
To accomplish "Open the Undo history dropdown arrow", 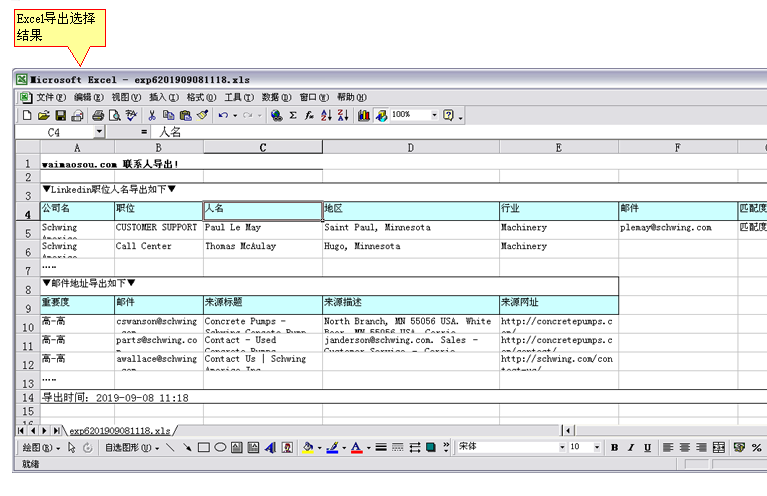I will (235, 115).
